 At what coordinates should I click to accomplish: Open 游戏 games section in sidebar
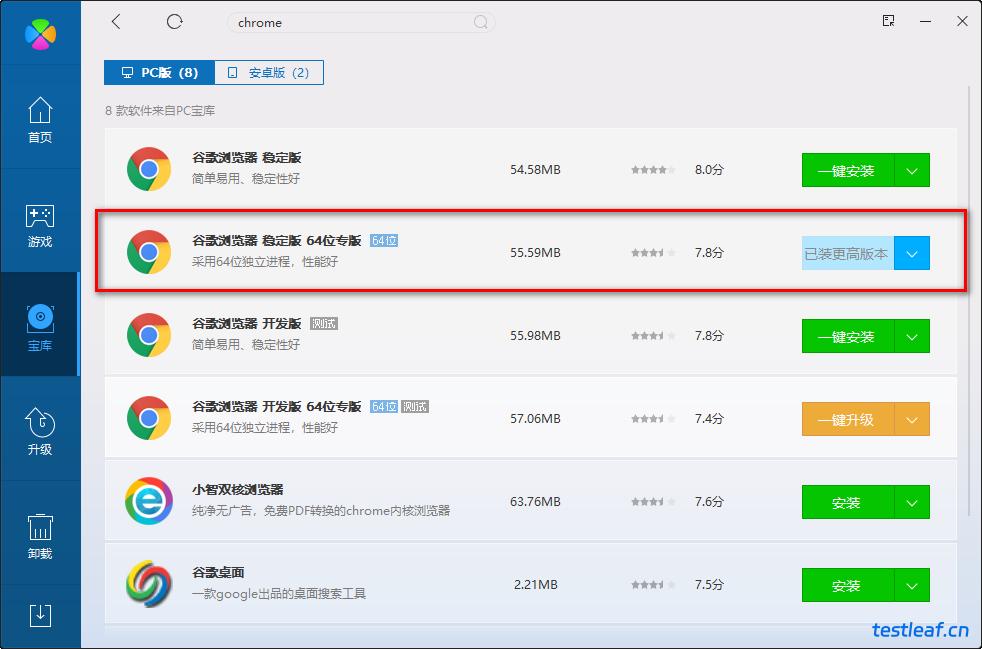click(40, 225)
